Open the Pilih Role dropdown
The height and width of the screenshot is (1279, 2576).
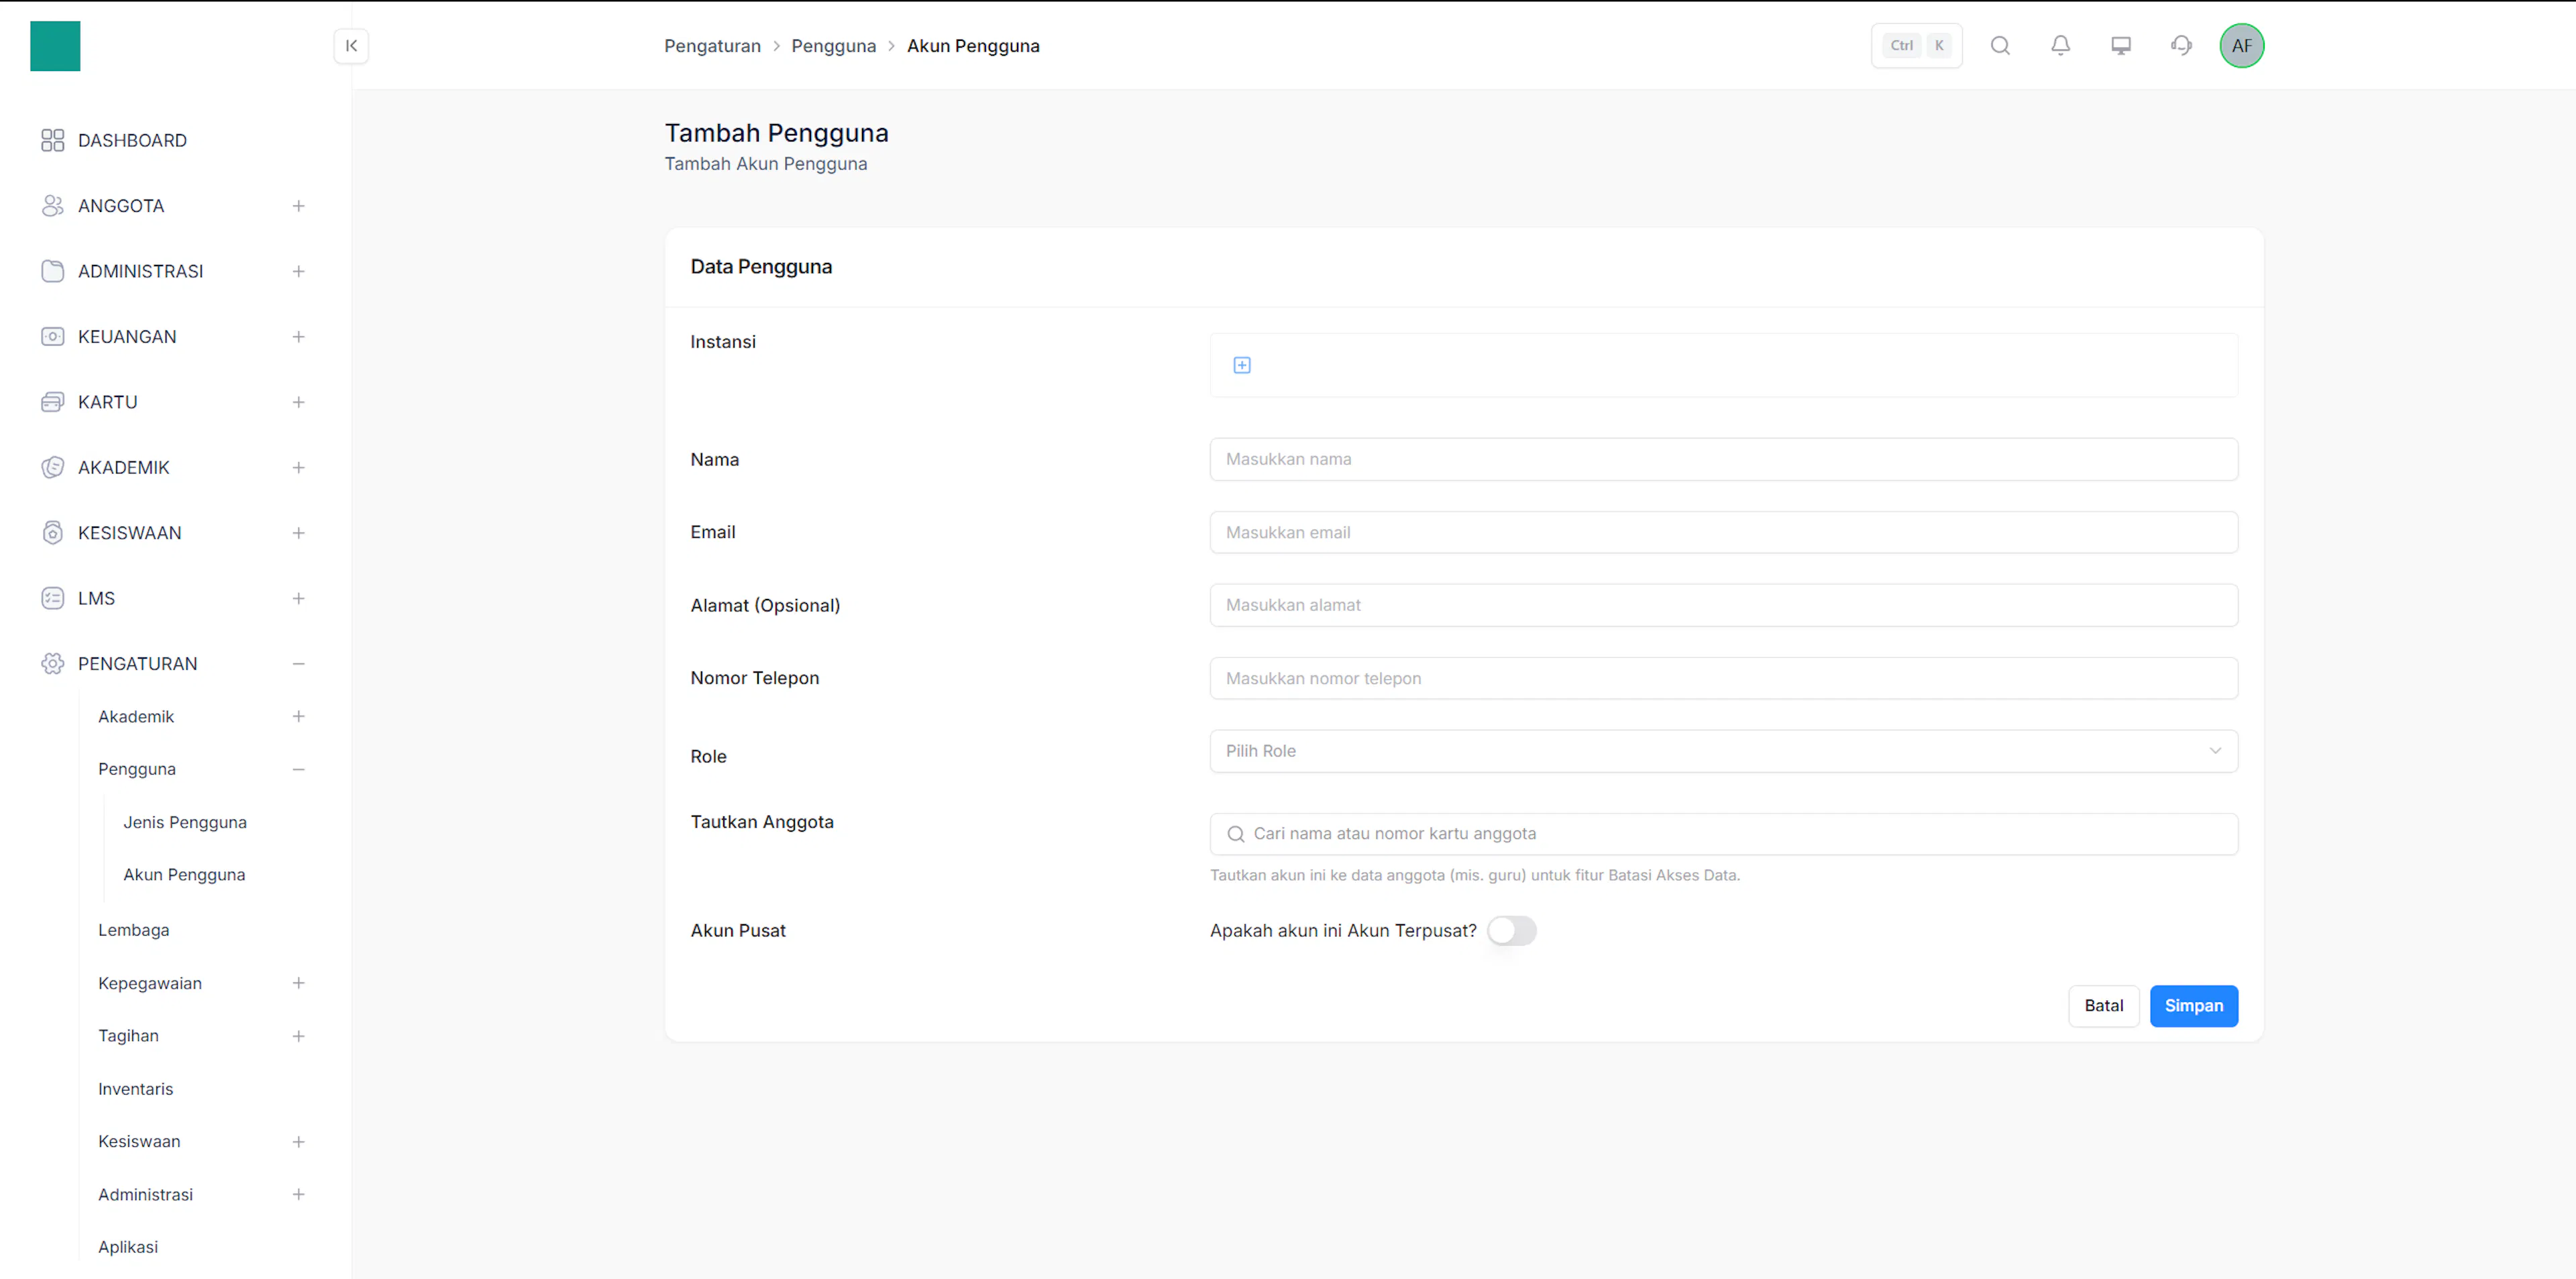click(1723, 751)
